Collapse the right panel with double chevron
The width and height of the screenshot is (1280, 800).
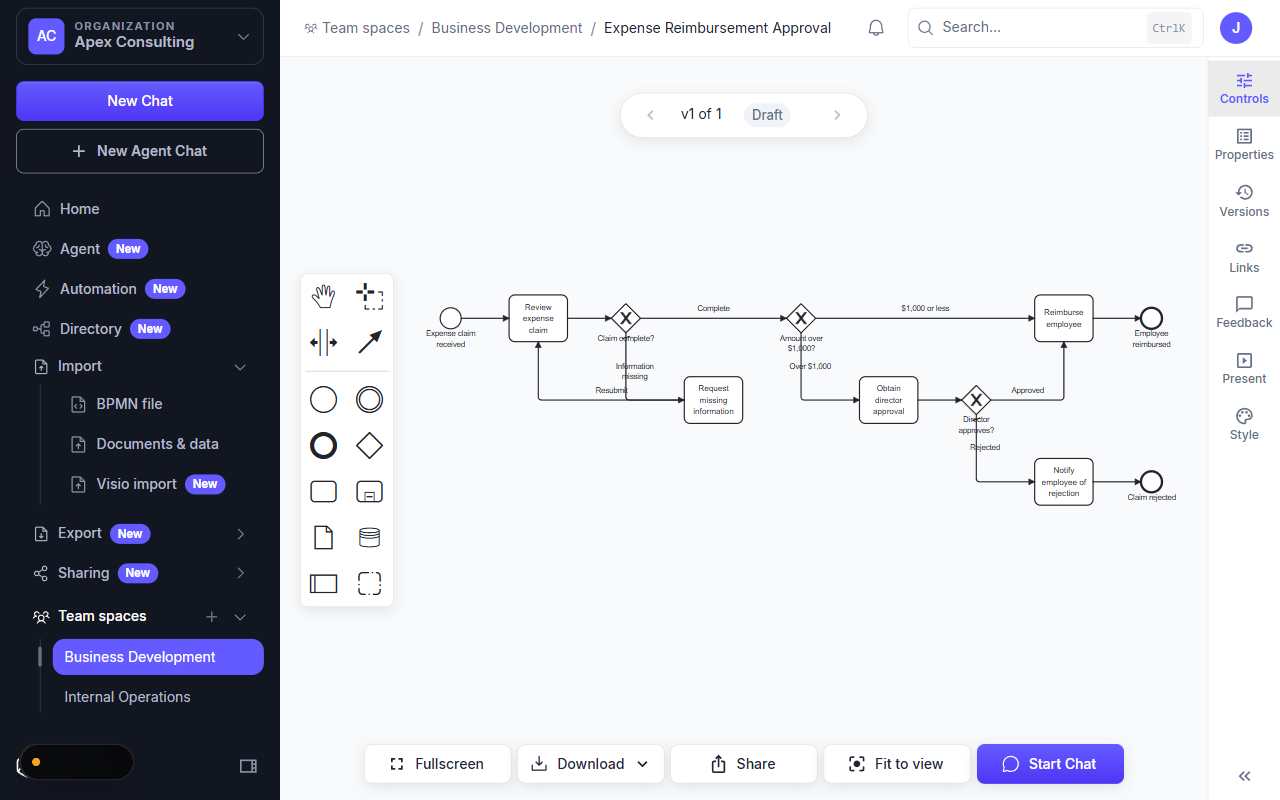click(x=1244, y=776)
